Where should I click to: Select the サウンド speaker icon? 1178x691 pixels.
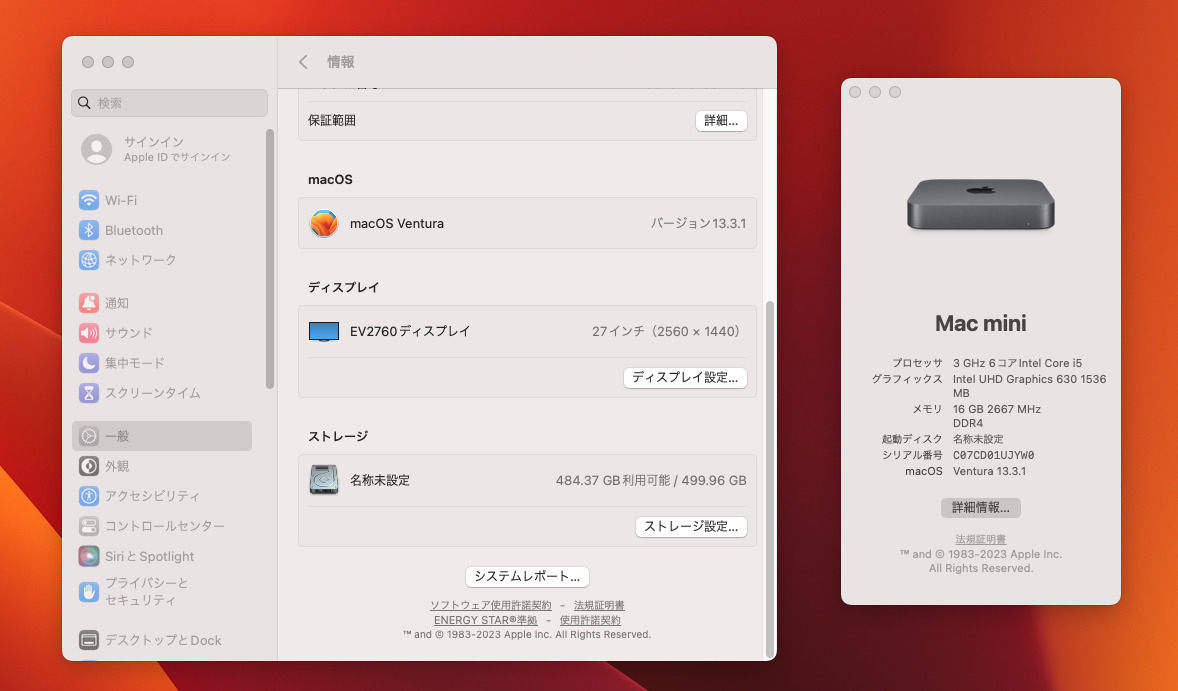coord(89,333)
